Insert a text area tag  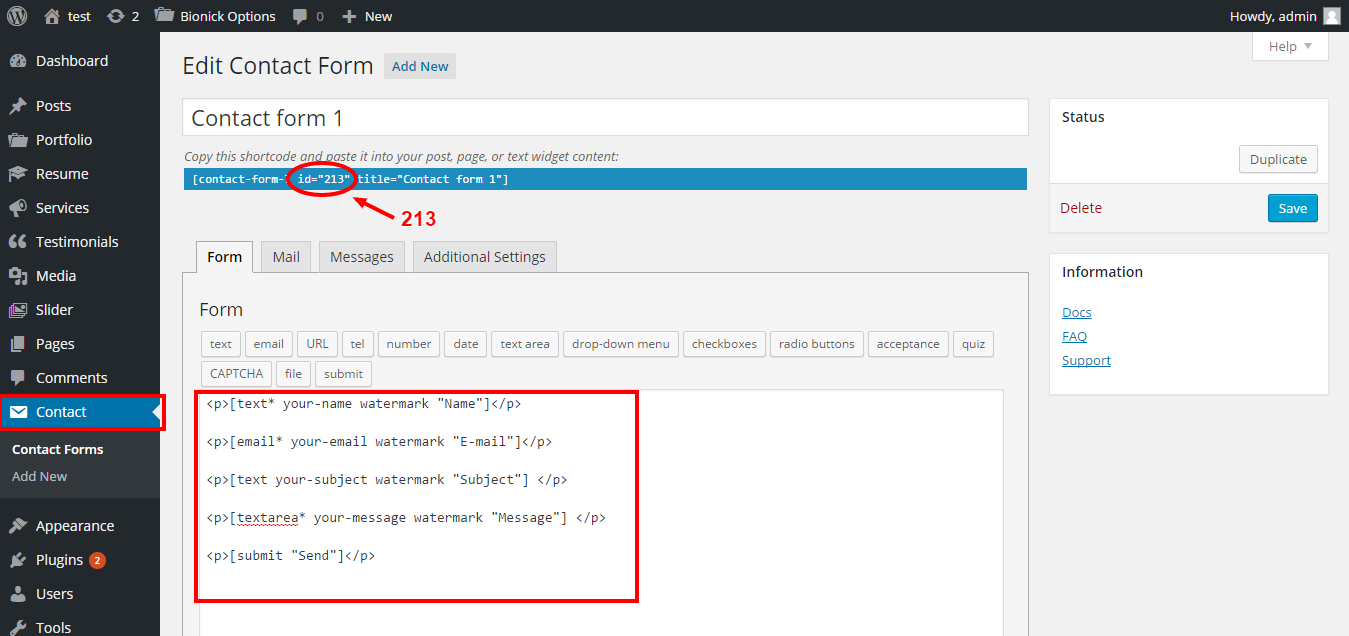point(525,344)
